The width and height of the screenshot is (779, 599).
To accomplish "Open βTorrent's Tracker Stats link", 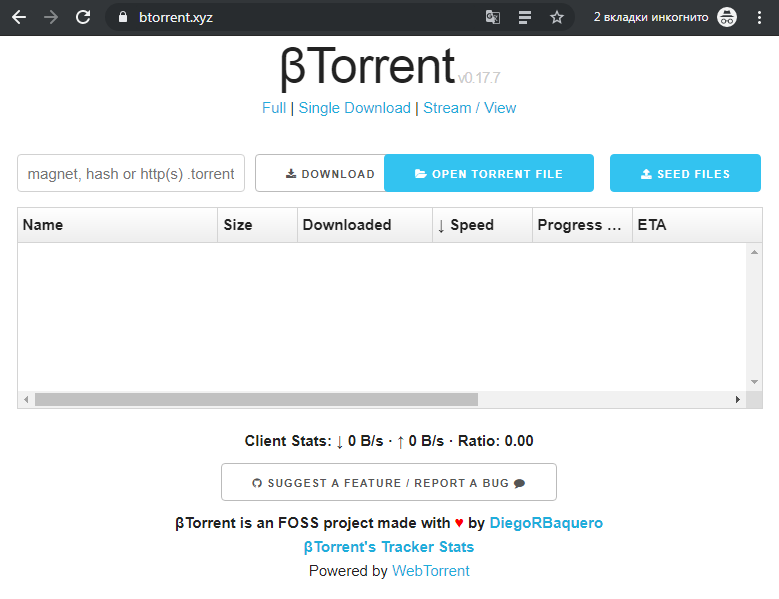I will 389,547.
